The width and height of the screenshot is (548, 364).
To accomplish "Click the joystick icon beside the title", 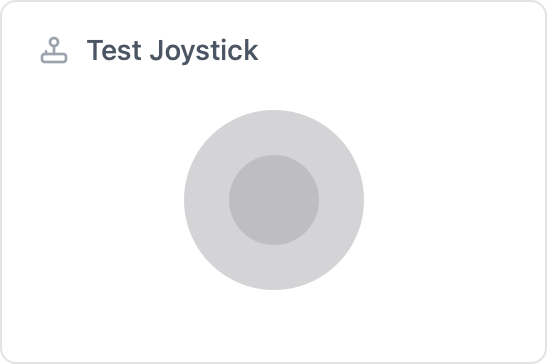I will tap(54, 50).
